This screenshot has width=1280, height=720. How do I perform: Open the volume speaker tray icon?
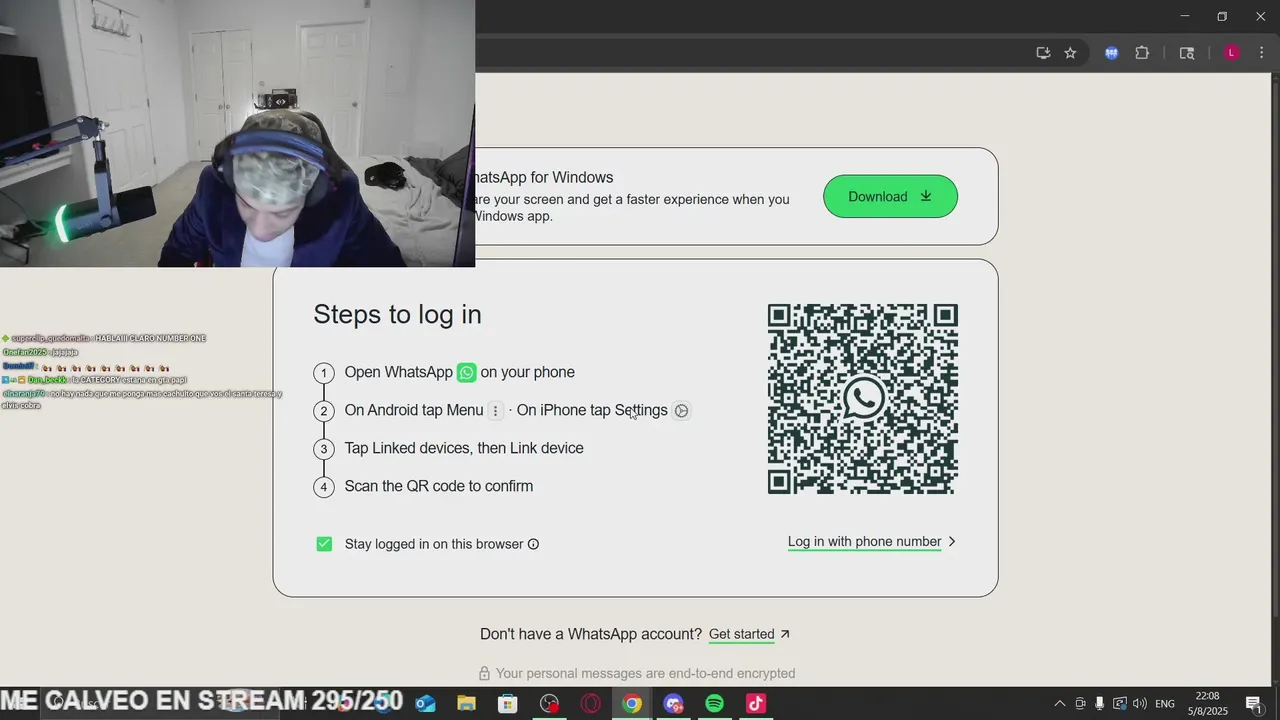coord(1140,704)
